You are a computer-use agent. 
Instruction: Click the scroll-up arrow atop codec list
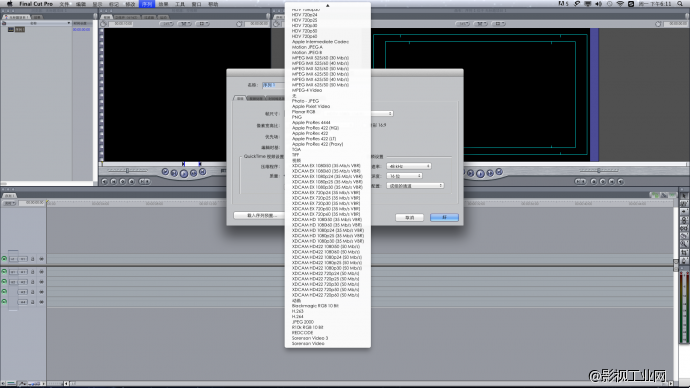[327, 5]
